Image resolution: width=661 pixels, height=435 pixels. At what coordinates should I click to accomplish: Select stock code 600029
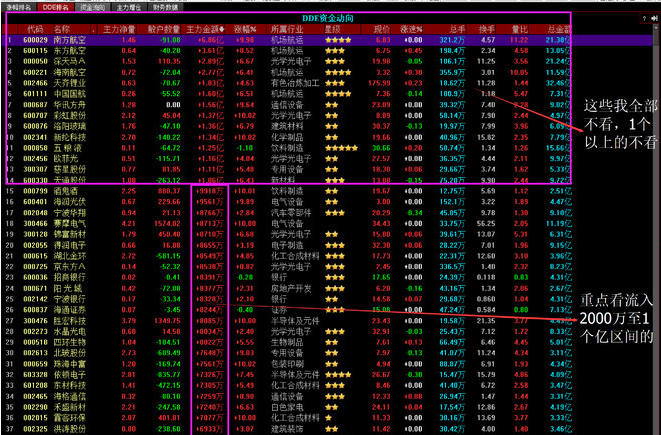tap(35, 40)
